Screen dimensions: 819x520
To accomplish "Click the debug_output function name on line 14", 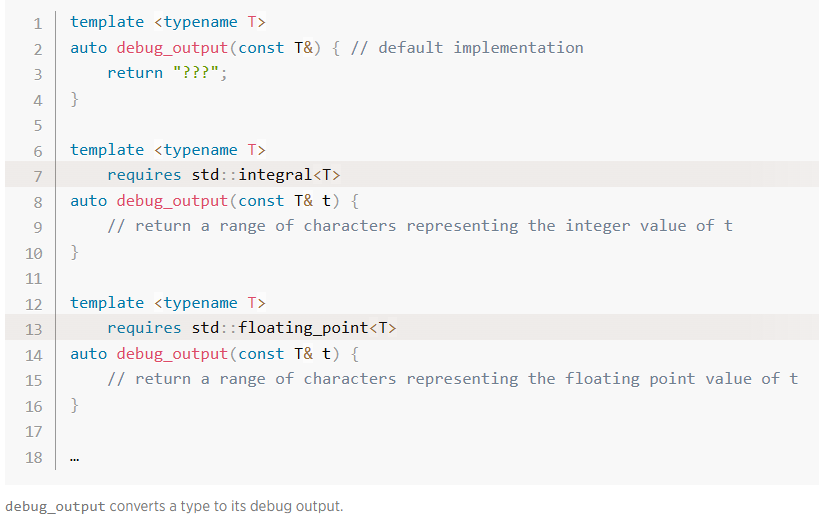I will click(172, 353).
